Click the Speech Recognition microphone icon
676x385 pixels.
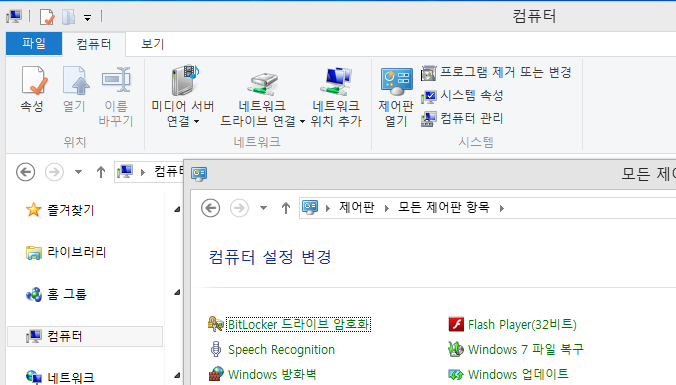(216, 349)
